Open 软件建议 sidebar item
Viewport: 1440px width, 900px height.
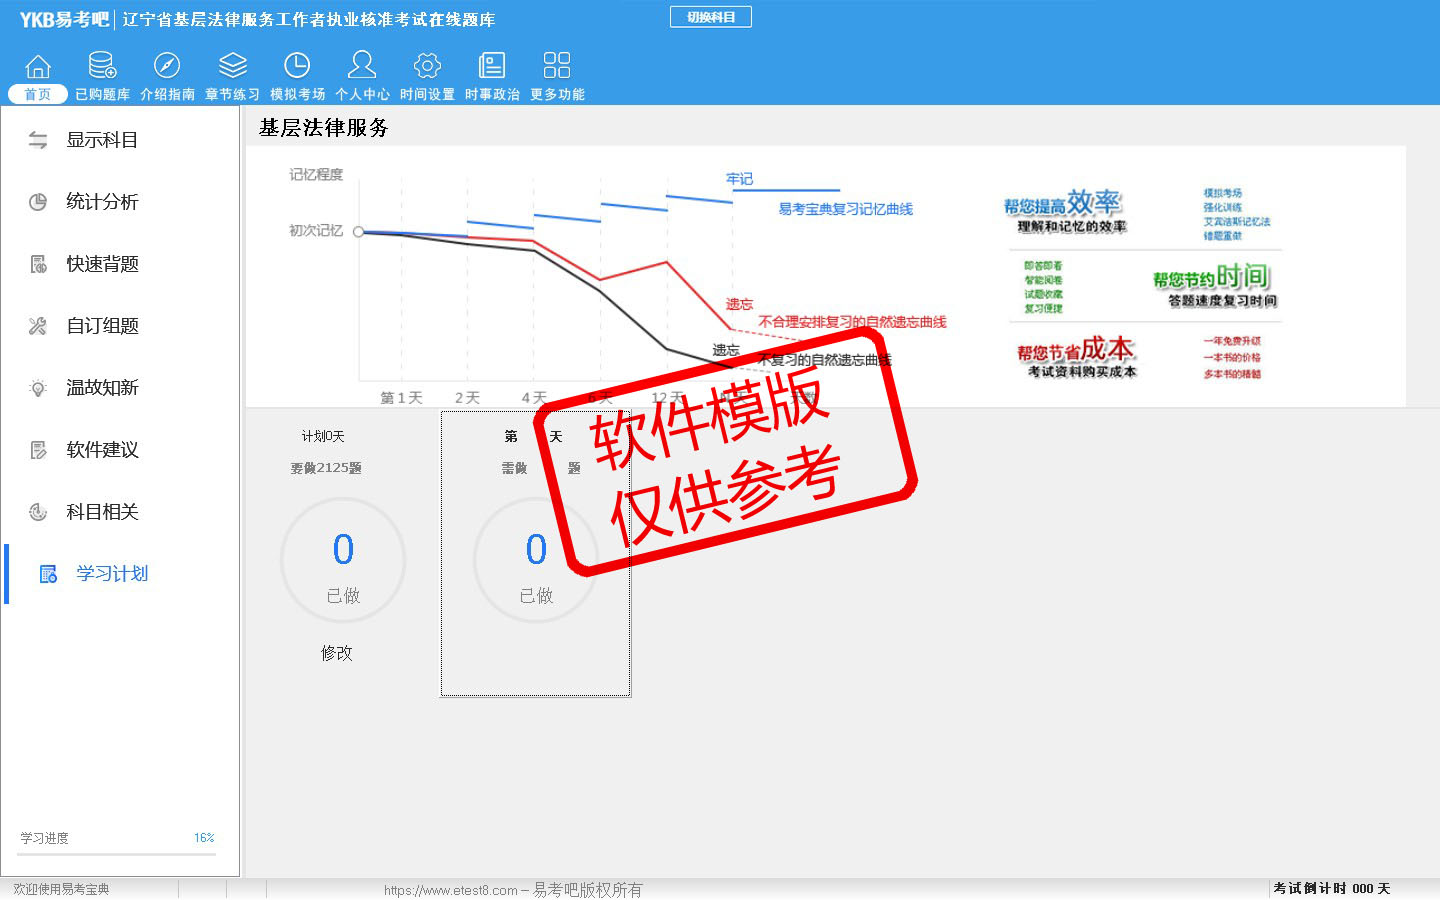pos(101,450)
